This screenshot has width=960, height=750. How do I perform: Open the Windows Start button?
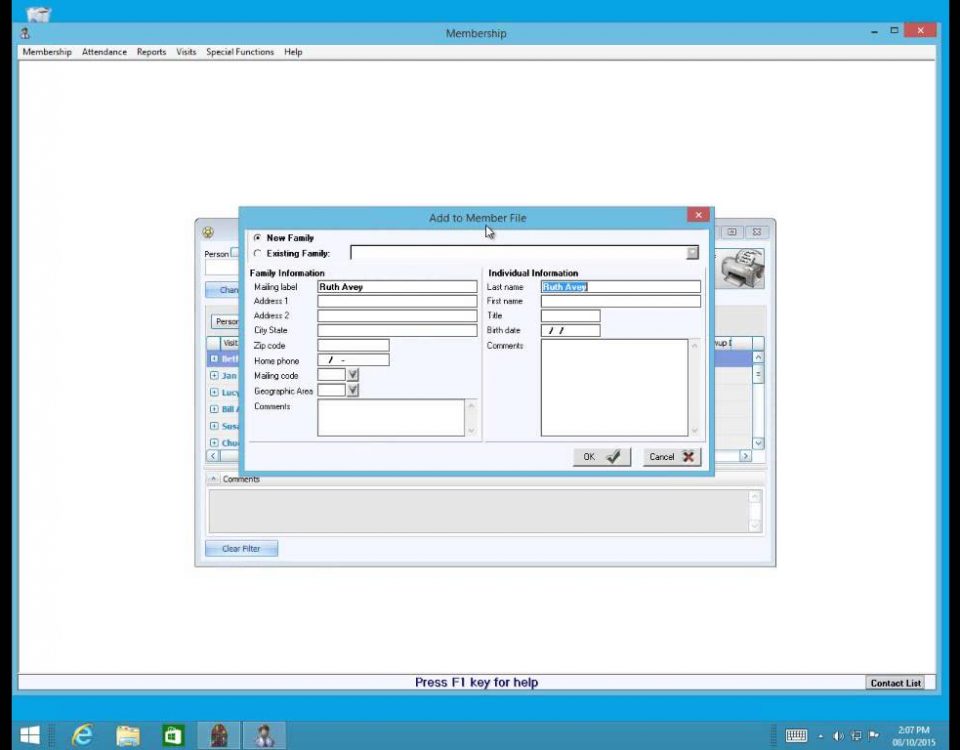[29, 735]
